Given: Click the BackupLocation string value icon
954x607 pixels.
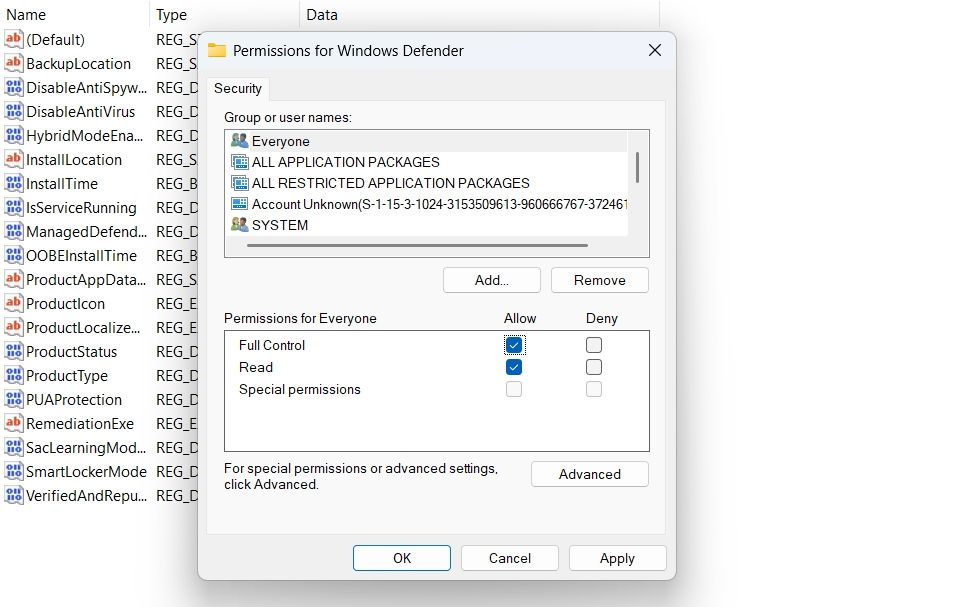Looking at the screenshot, I should [x=13, y=63].
